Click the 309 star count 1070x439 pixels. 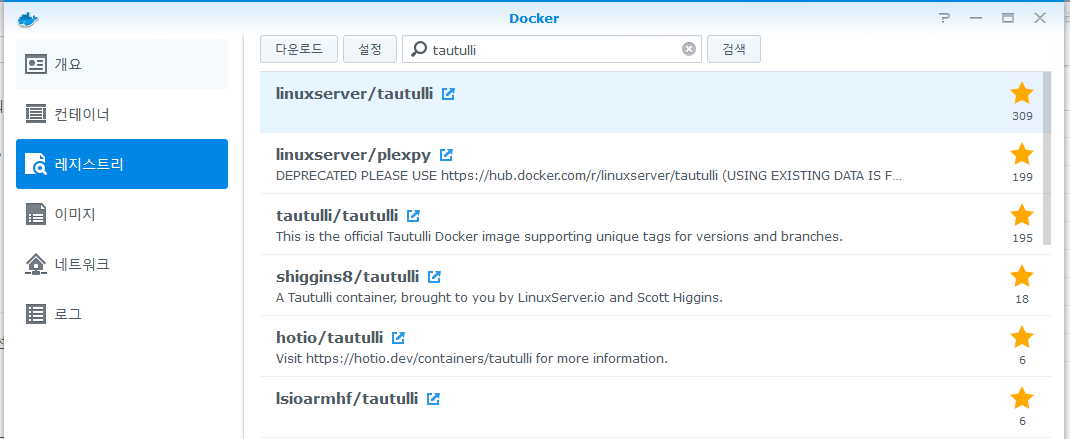(1022, 116)
